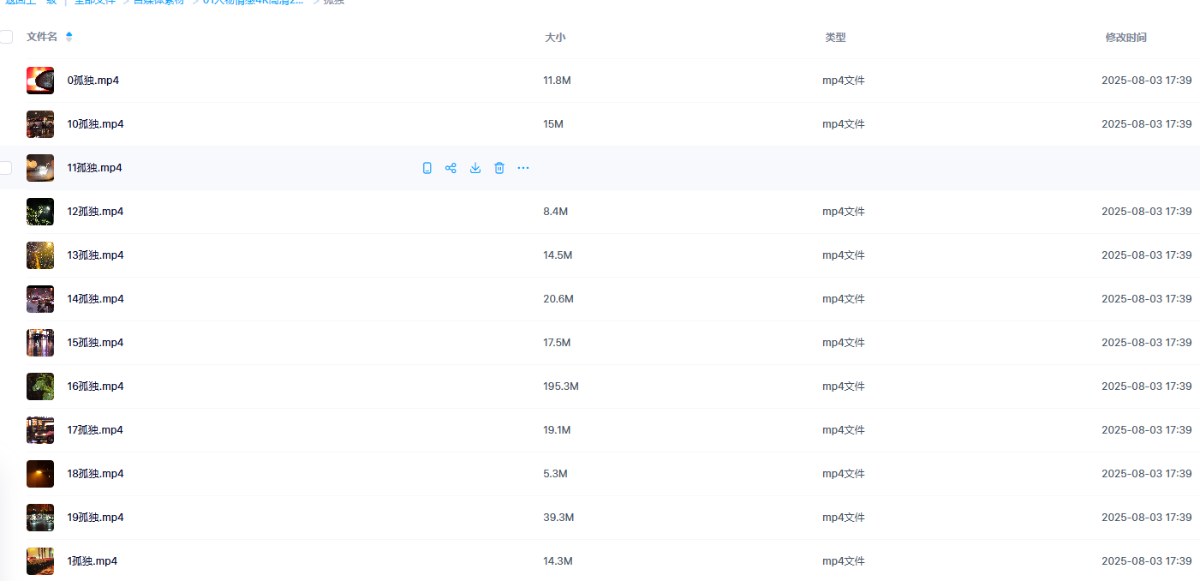1200x581 pixels.
Task: Click the 195.3M size value
Action: [x=561, y=386]
